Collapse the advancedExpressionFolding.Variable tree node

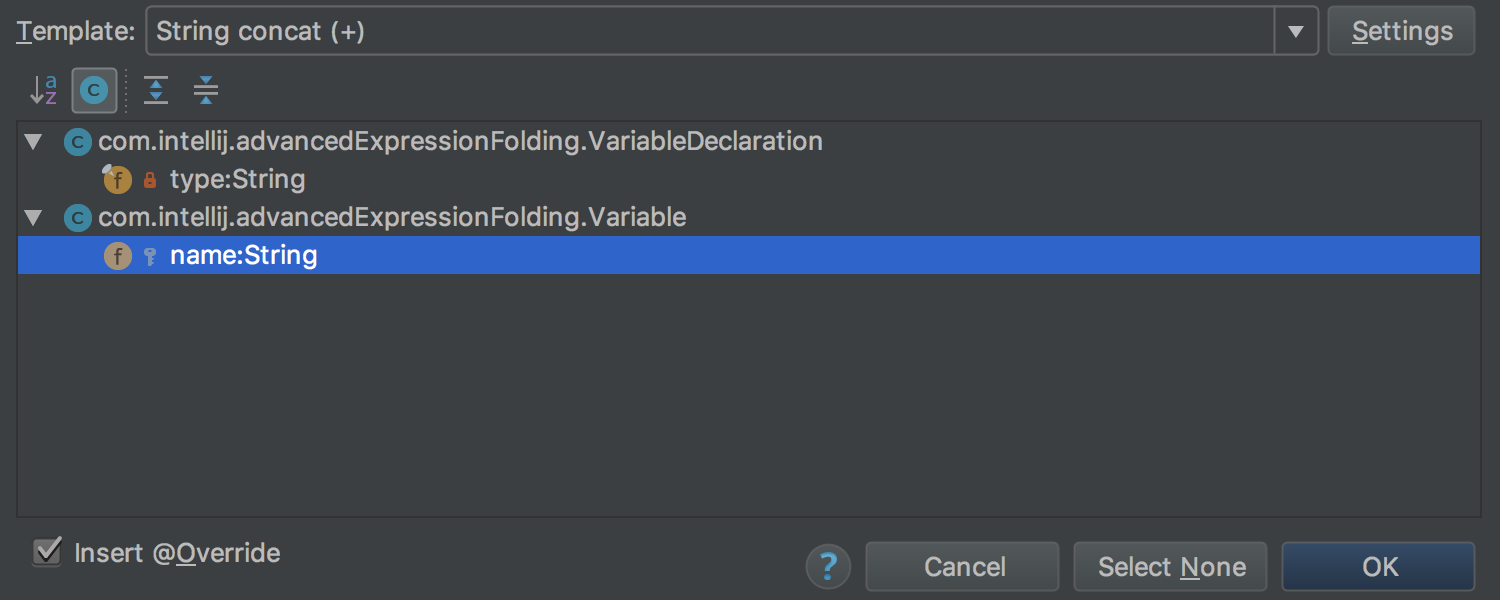(x=33, y=218)
